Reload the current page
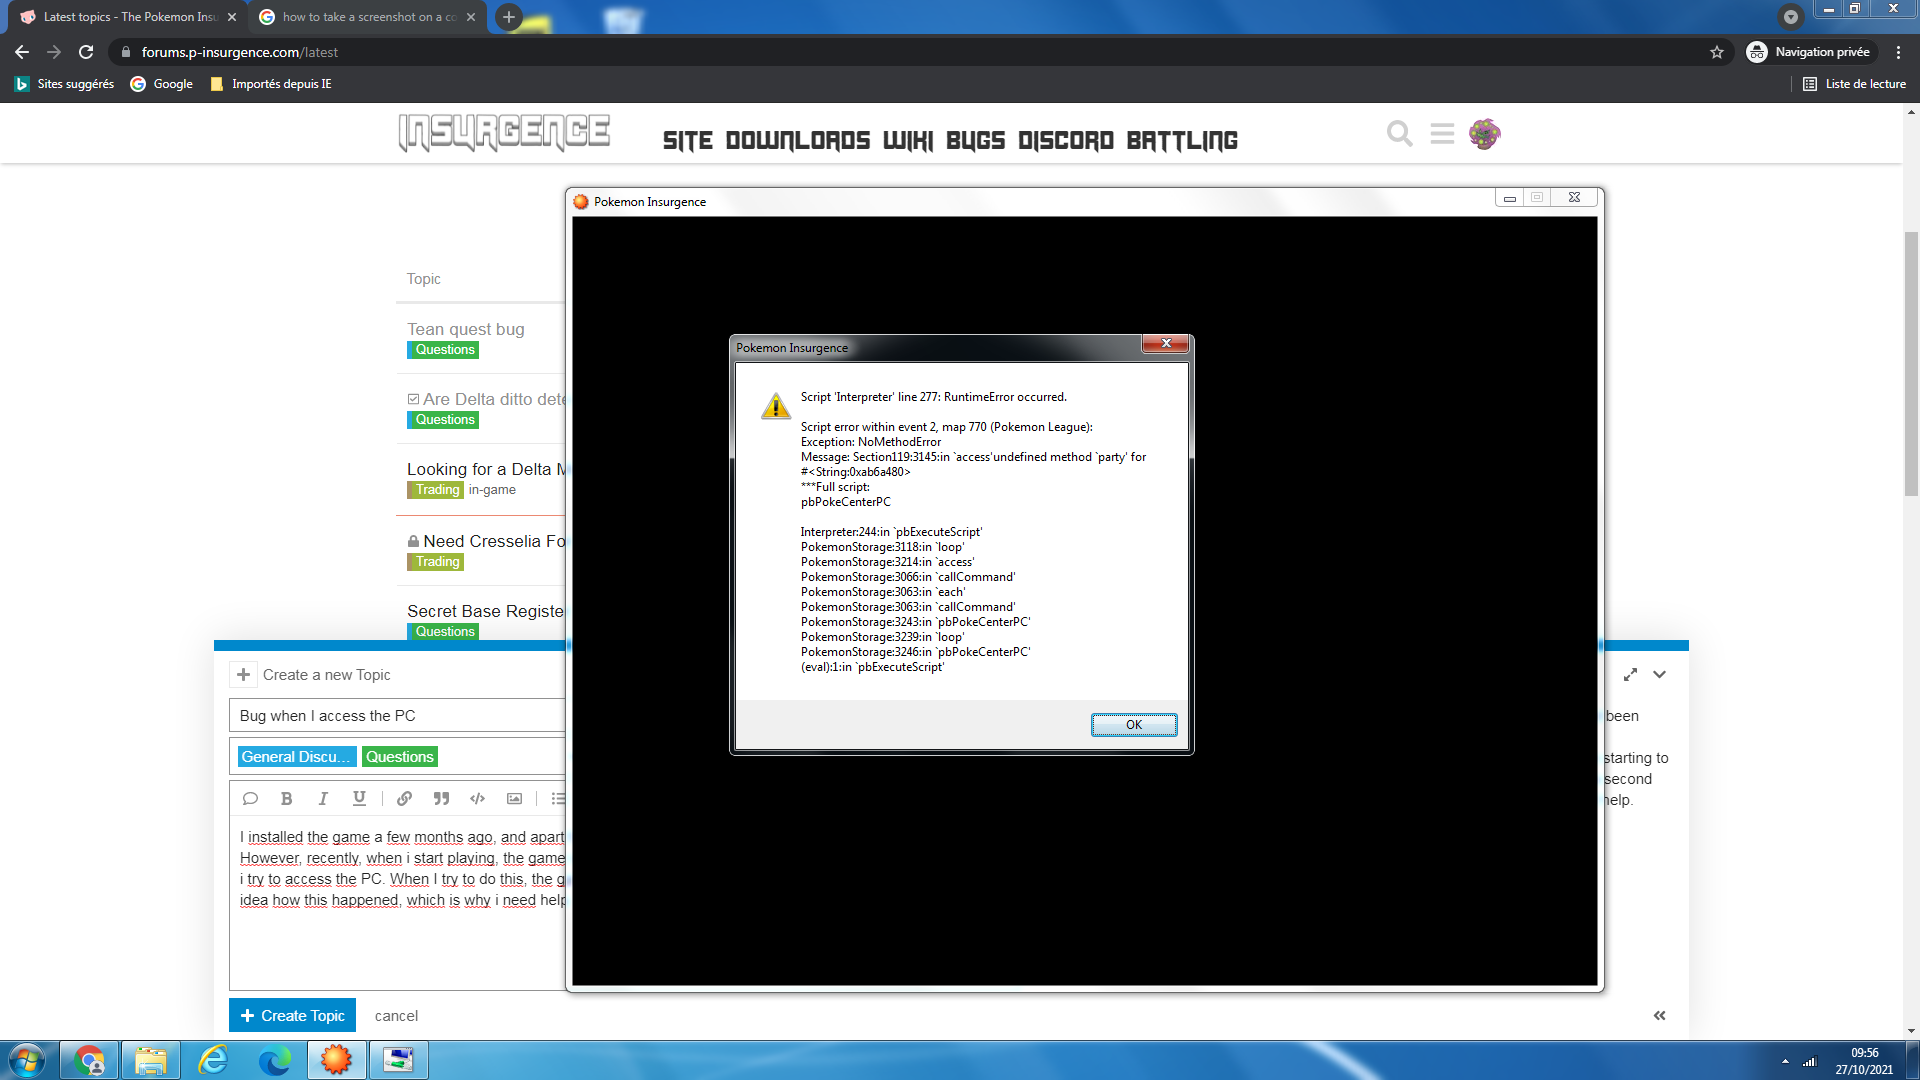Viewport: 1920px width, 1080px height. click(86, 52)
